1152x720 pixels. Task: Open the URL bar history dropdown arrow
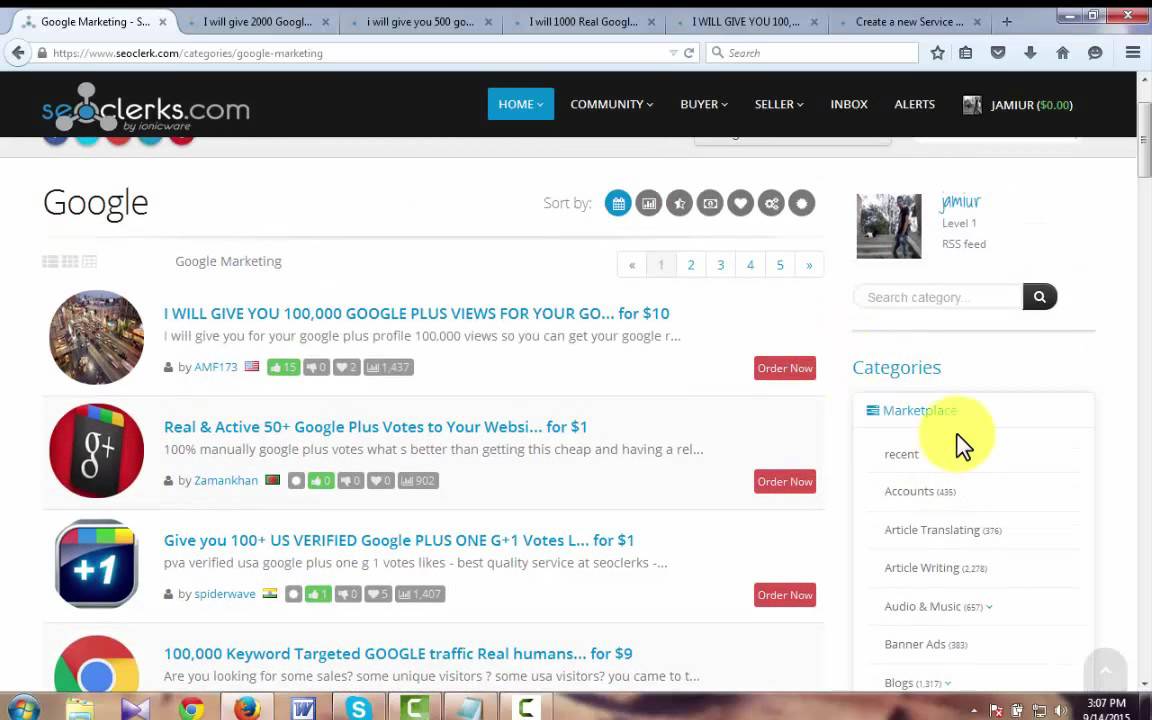click(673, 53)
